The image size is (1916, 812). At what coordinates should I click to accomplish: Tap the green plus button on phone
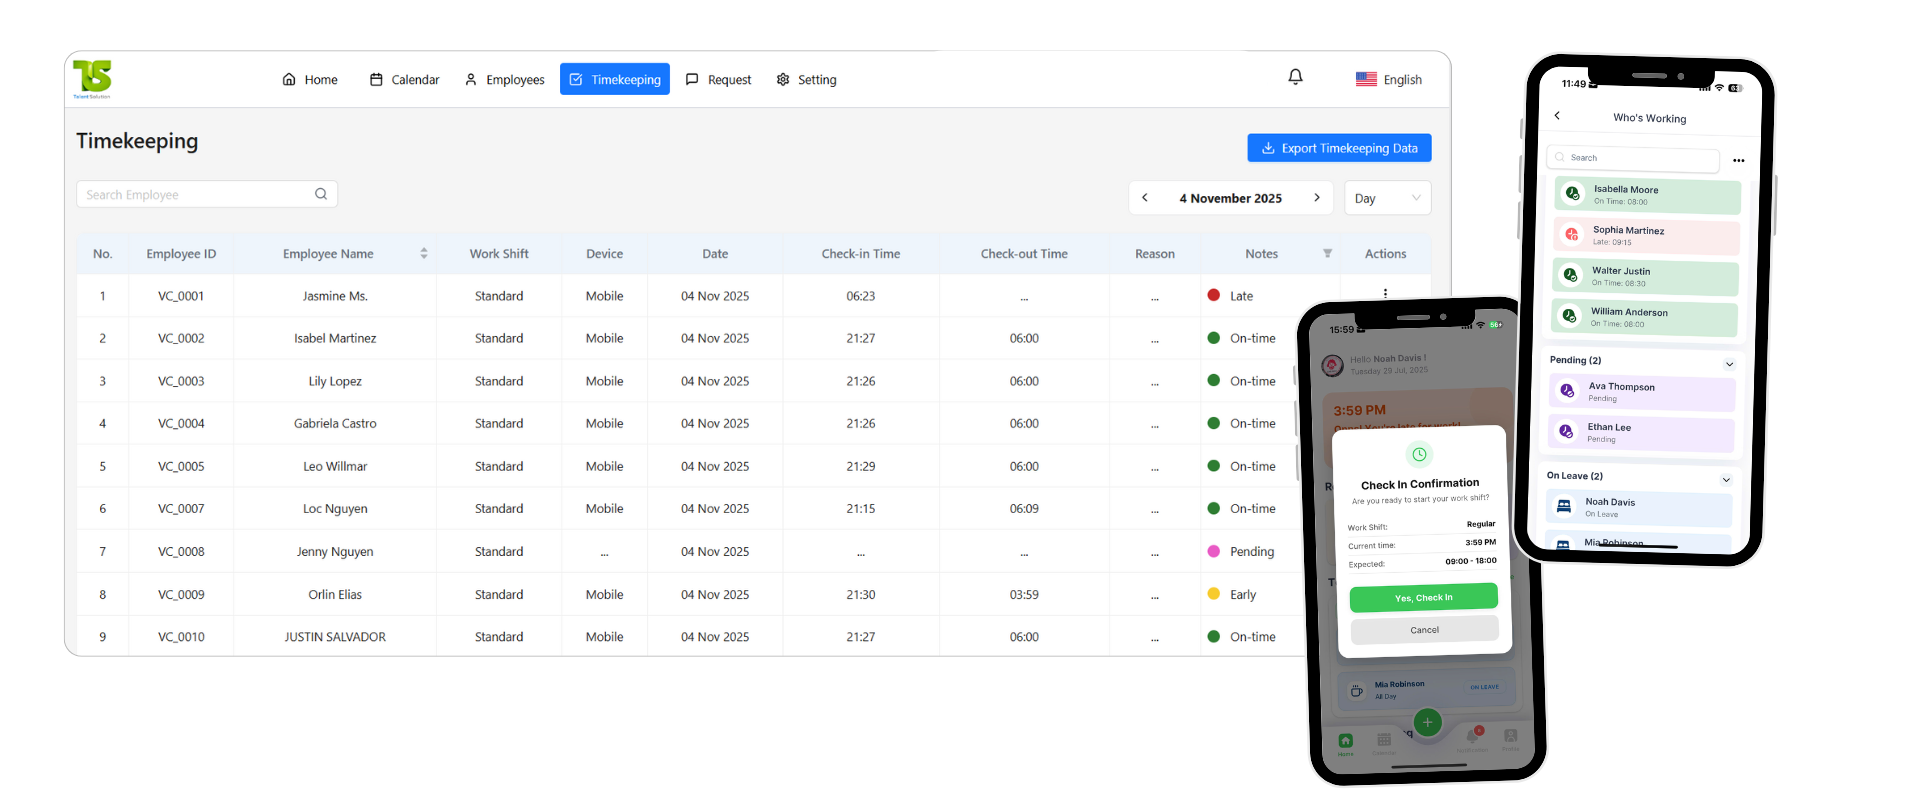[x=1427, y=722]
